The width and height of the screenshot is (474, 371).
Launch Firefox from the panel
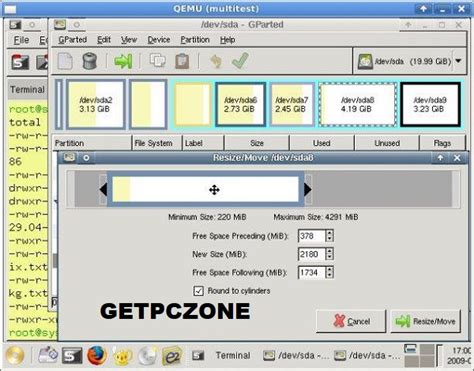[x=97, y=355]
